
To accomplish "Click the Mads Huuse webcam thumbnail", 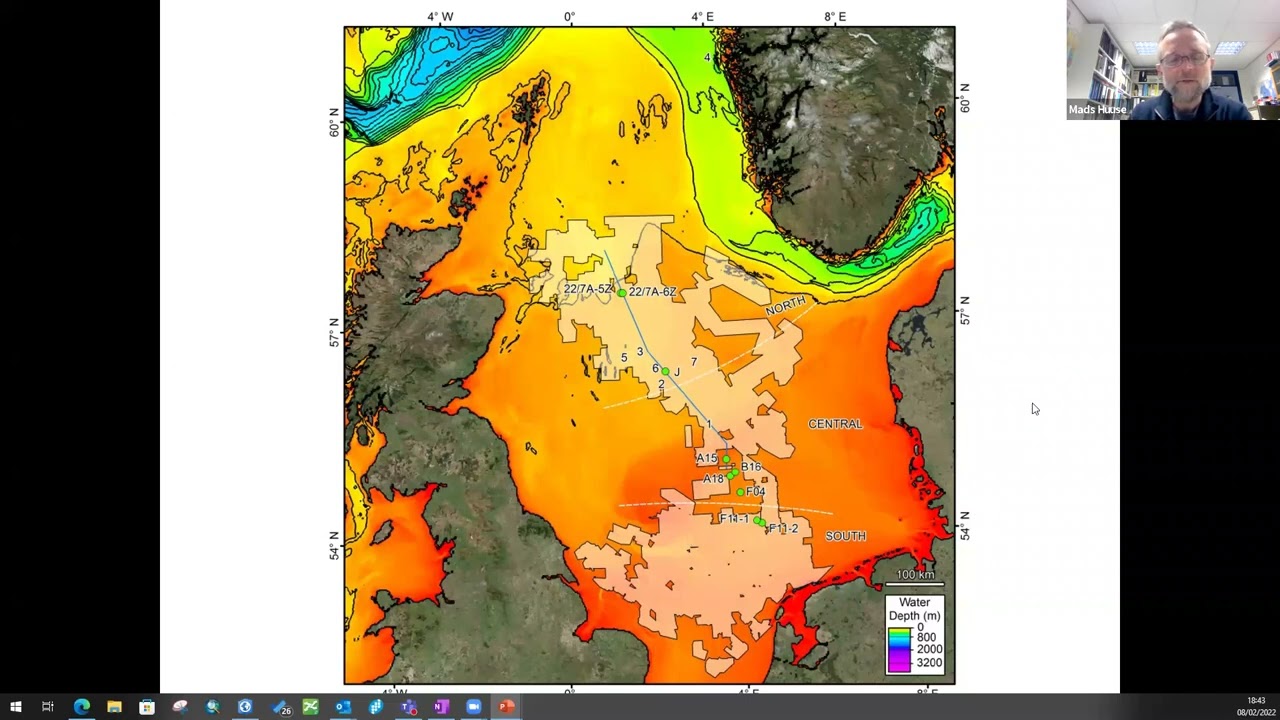I will pyautogui.click(x=1173, y=60).
